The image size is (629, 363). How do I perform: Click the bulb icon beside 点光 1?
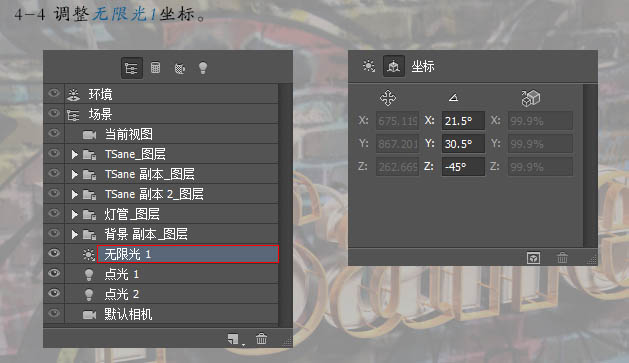[89, 274]
